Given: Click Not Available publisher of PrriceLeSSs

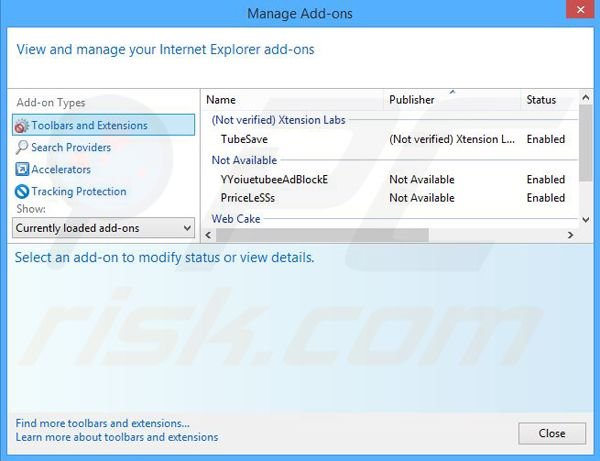Looking at the screenshot, I should click(422, 198).
